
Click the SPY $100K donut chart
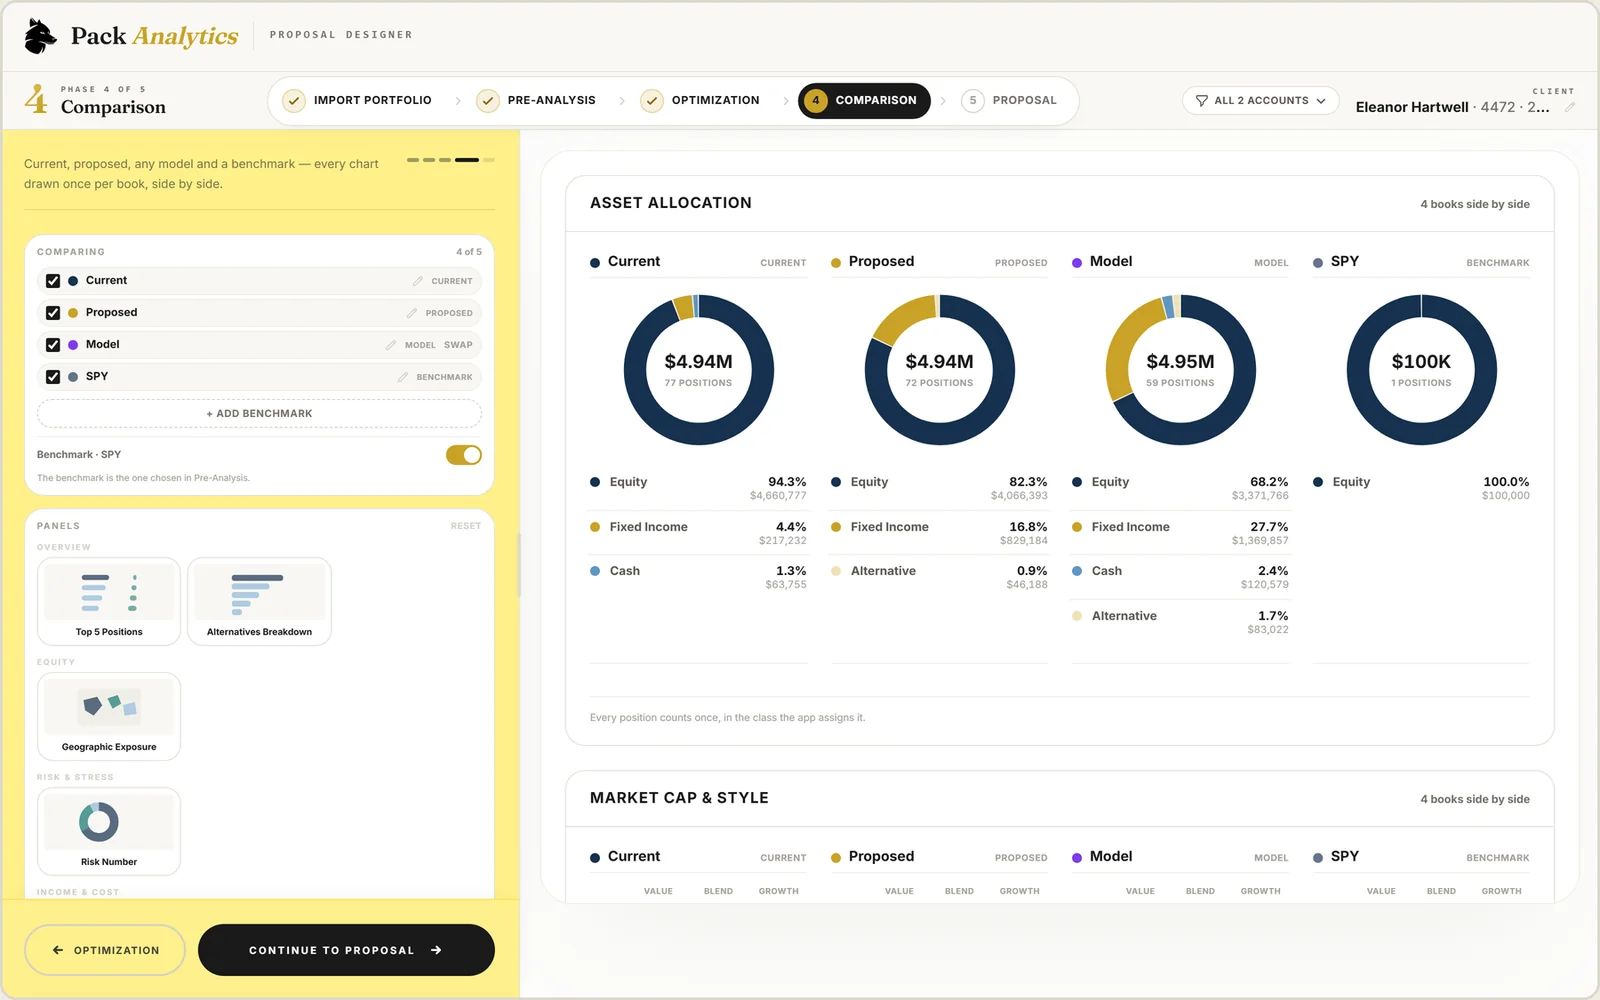click(1421, 370)
